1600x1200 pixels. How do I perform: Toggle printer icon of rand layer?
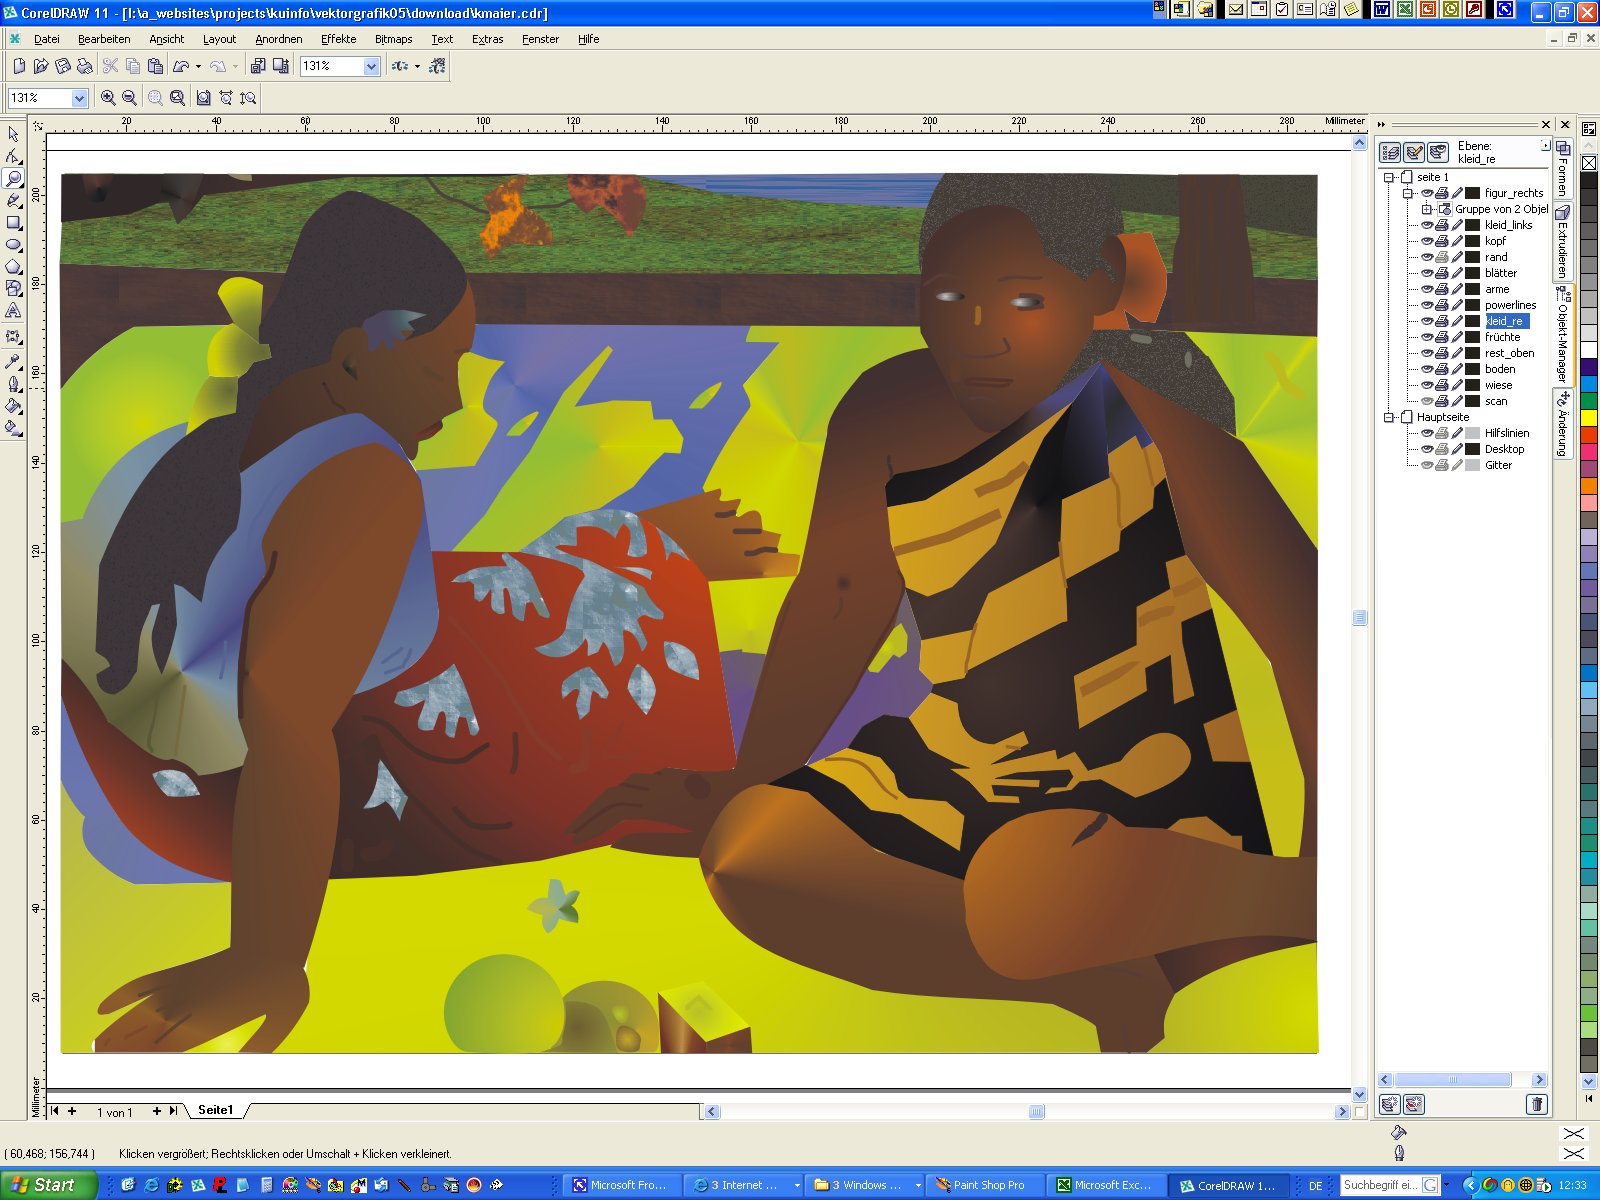1442,257
